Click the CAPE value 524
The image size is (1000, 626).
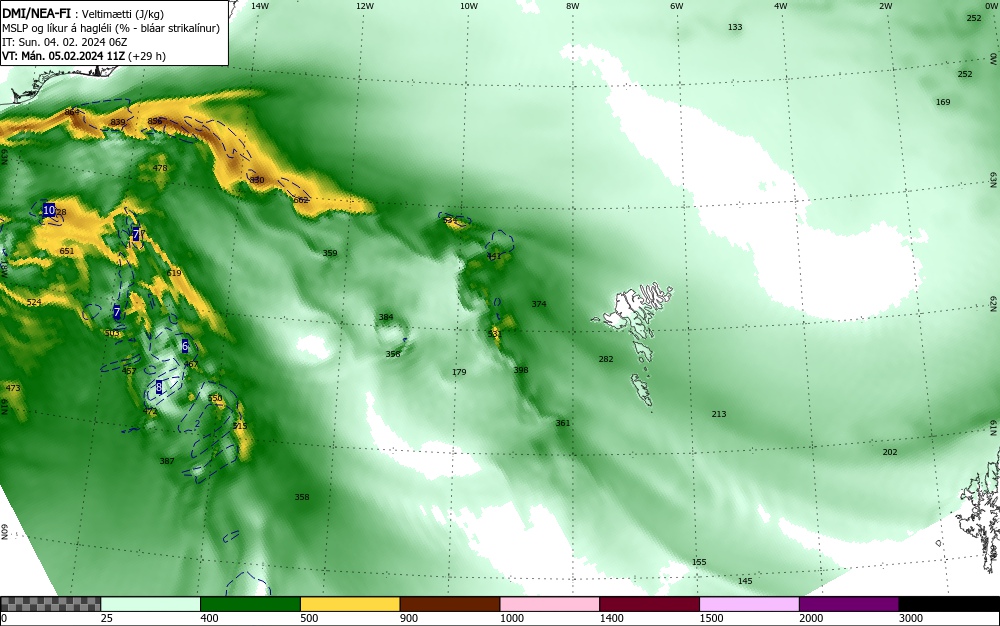tap(34, 302)
